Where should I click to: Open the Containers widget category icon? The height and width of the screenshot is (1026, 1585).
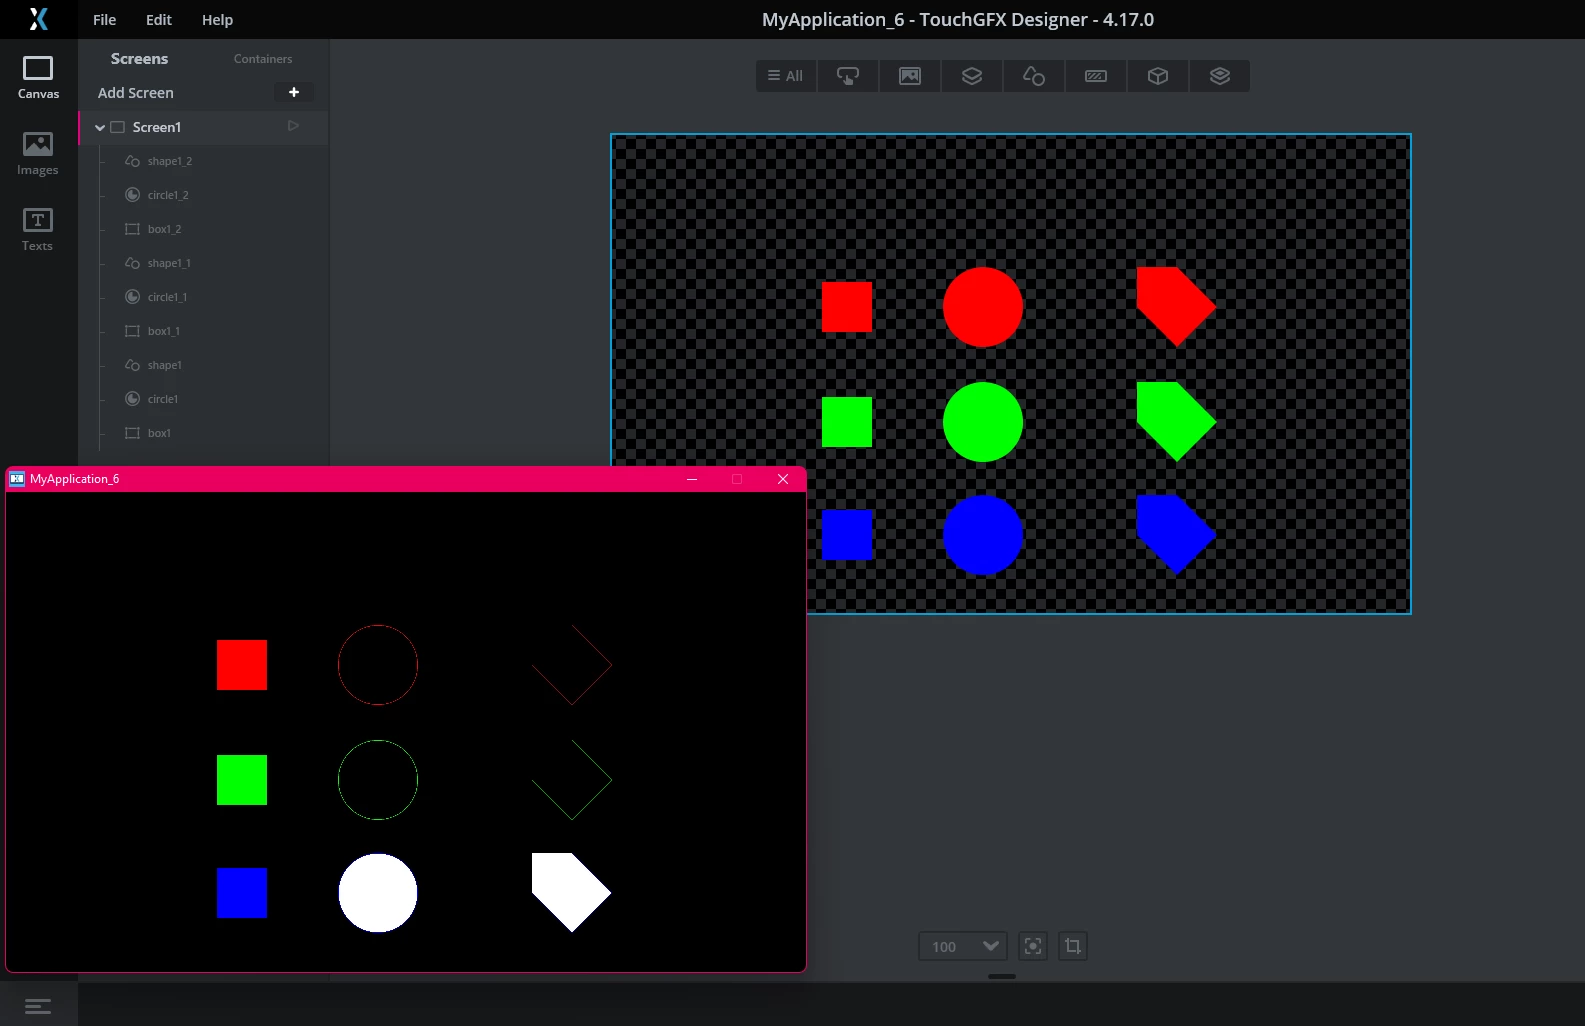coord(972,76)
